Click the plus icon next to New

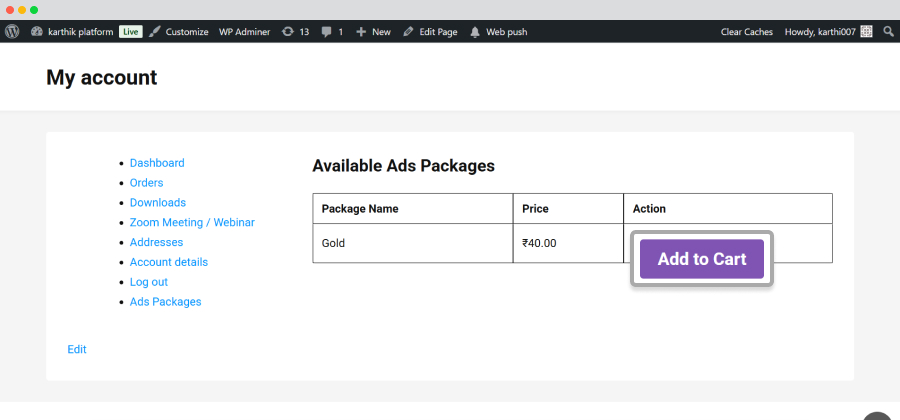click(361, 32)
